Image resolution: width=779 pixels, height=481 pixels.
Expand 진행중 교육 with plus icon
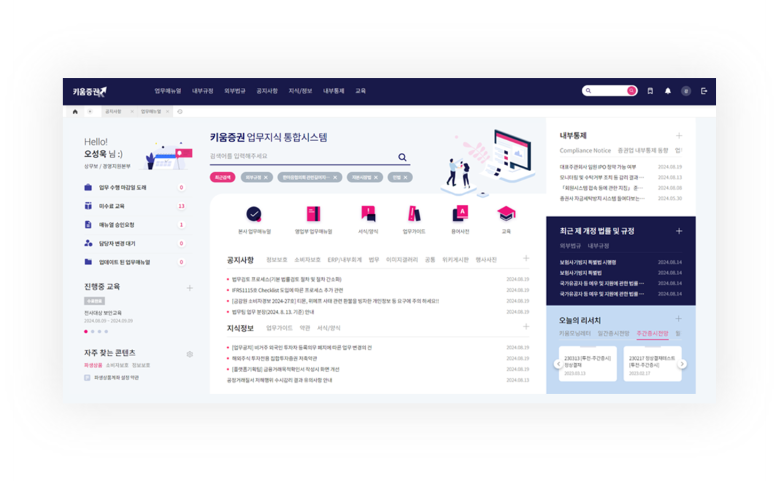tap(189, 288)
